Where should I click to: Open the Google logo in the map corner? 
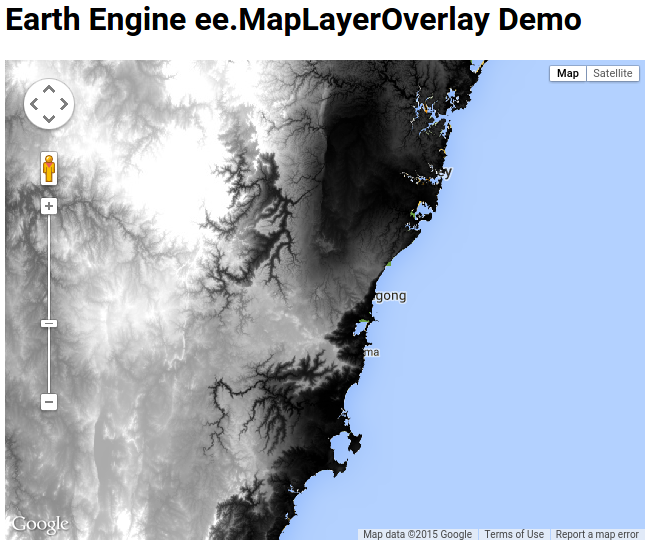pyautogui.click(x=40, y=525)
